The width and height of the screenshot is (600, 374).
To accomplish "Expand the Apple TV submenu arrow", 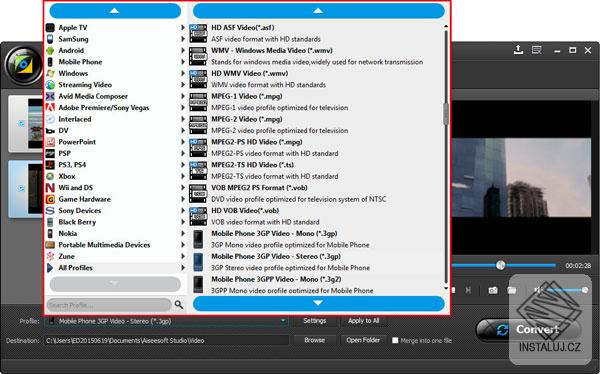I will [x=183, y=28].
